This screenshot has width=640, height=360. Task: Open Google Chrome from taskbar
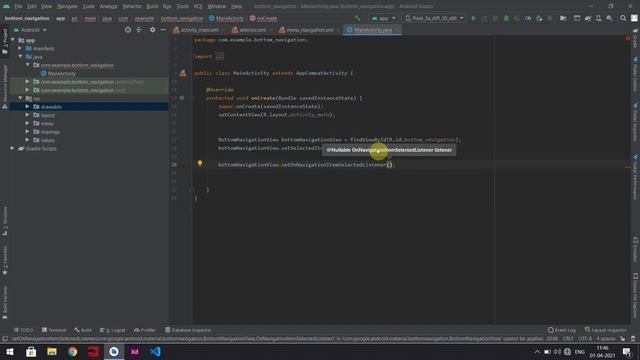[x=73, y=351]
